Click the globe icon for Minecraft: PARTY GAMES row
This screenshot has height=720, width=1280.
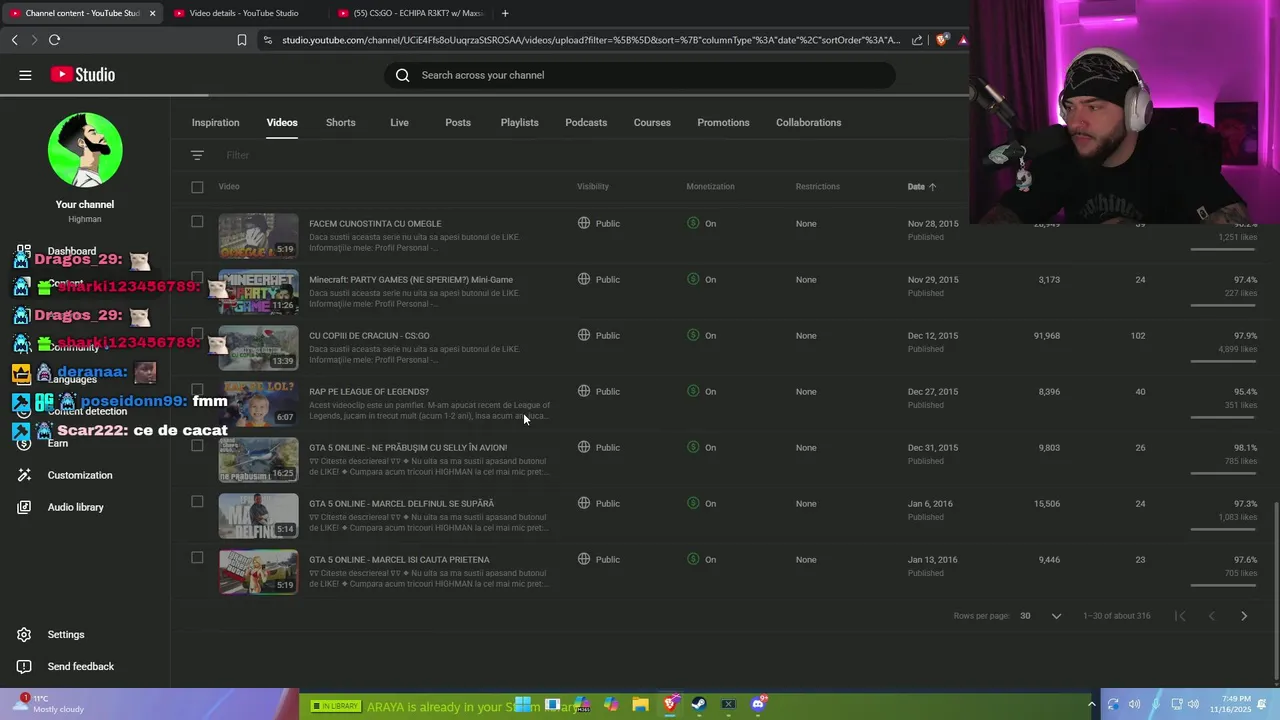pyautogui.click(x=584, y=279)
